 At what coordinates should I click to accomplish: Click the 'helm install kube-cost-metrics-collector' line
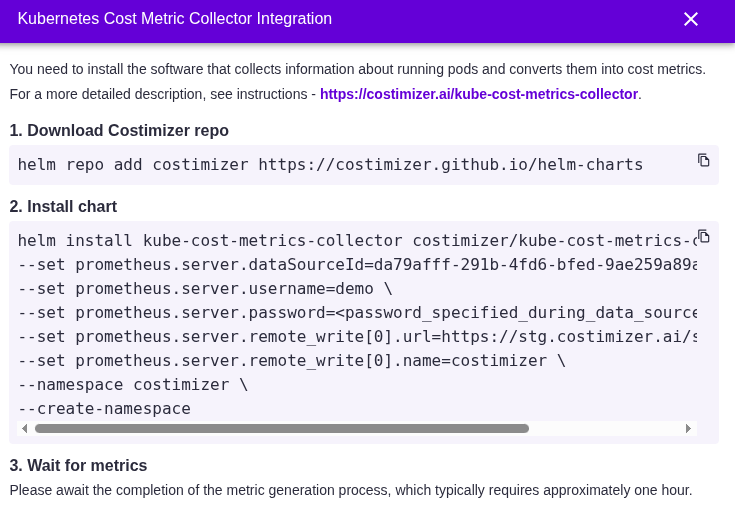click(357, 240)
